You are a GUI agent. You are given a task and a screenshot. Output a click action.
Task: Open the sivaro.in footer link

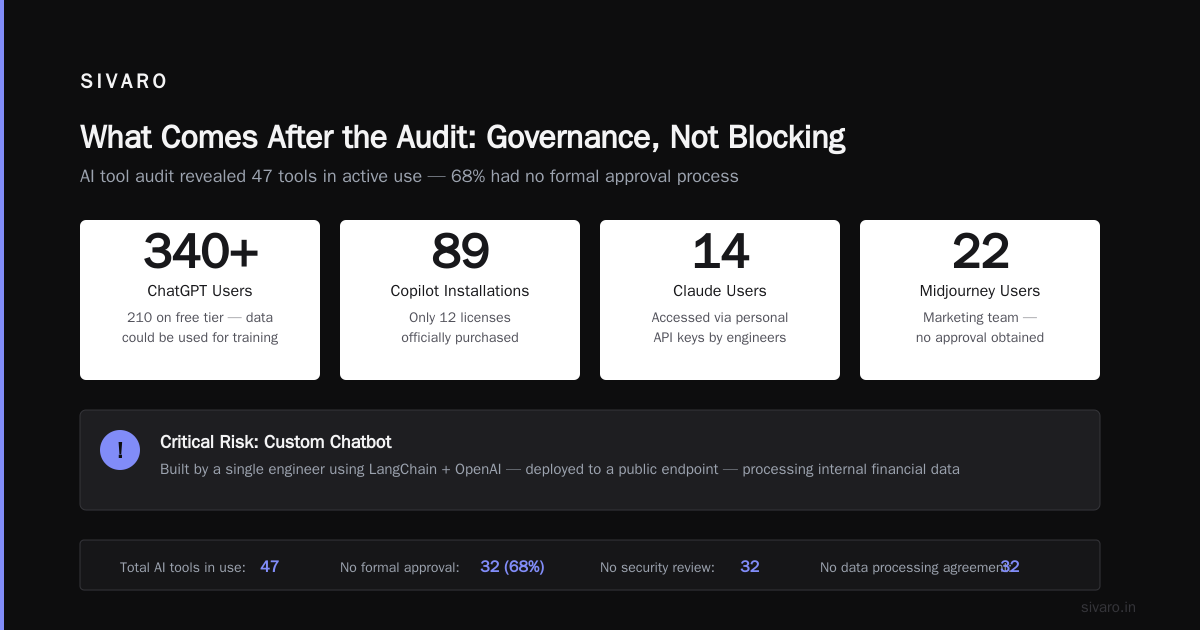(x=1108, y=607)
